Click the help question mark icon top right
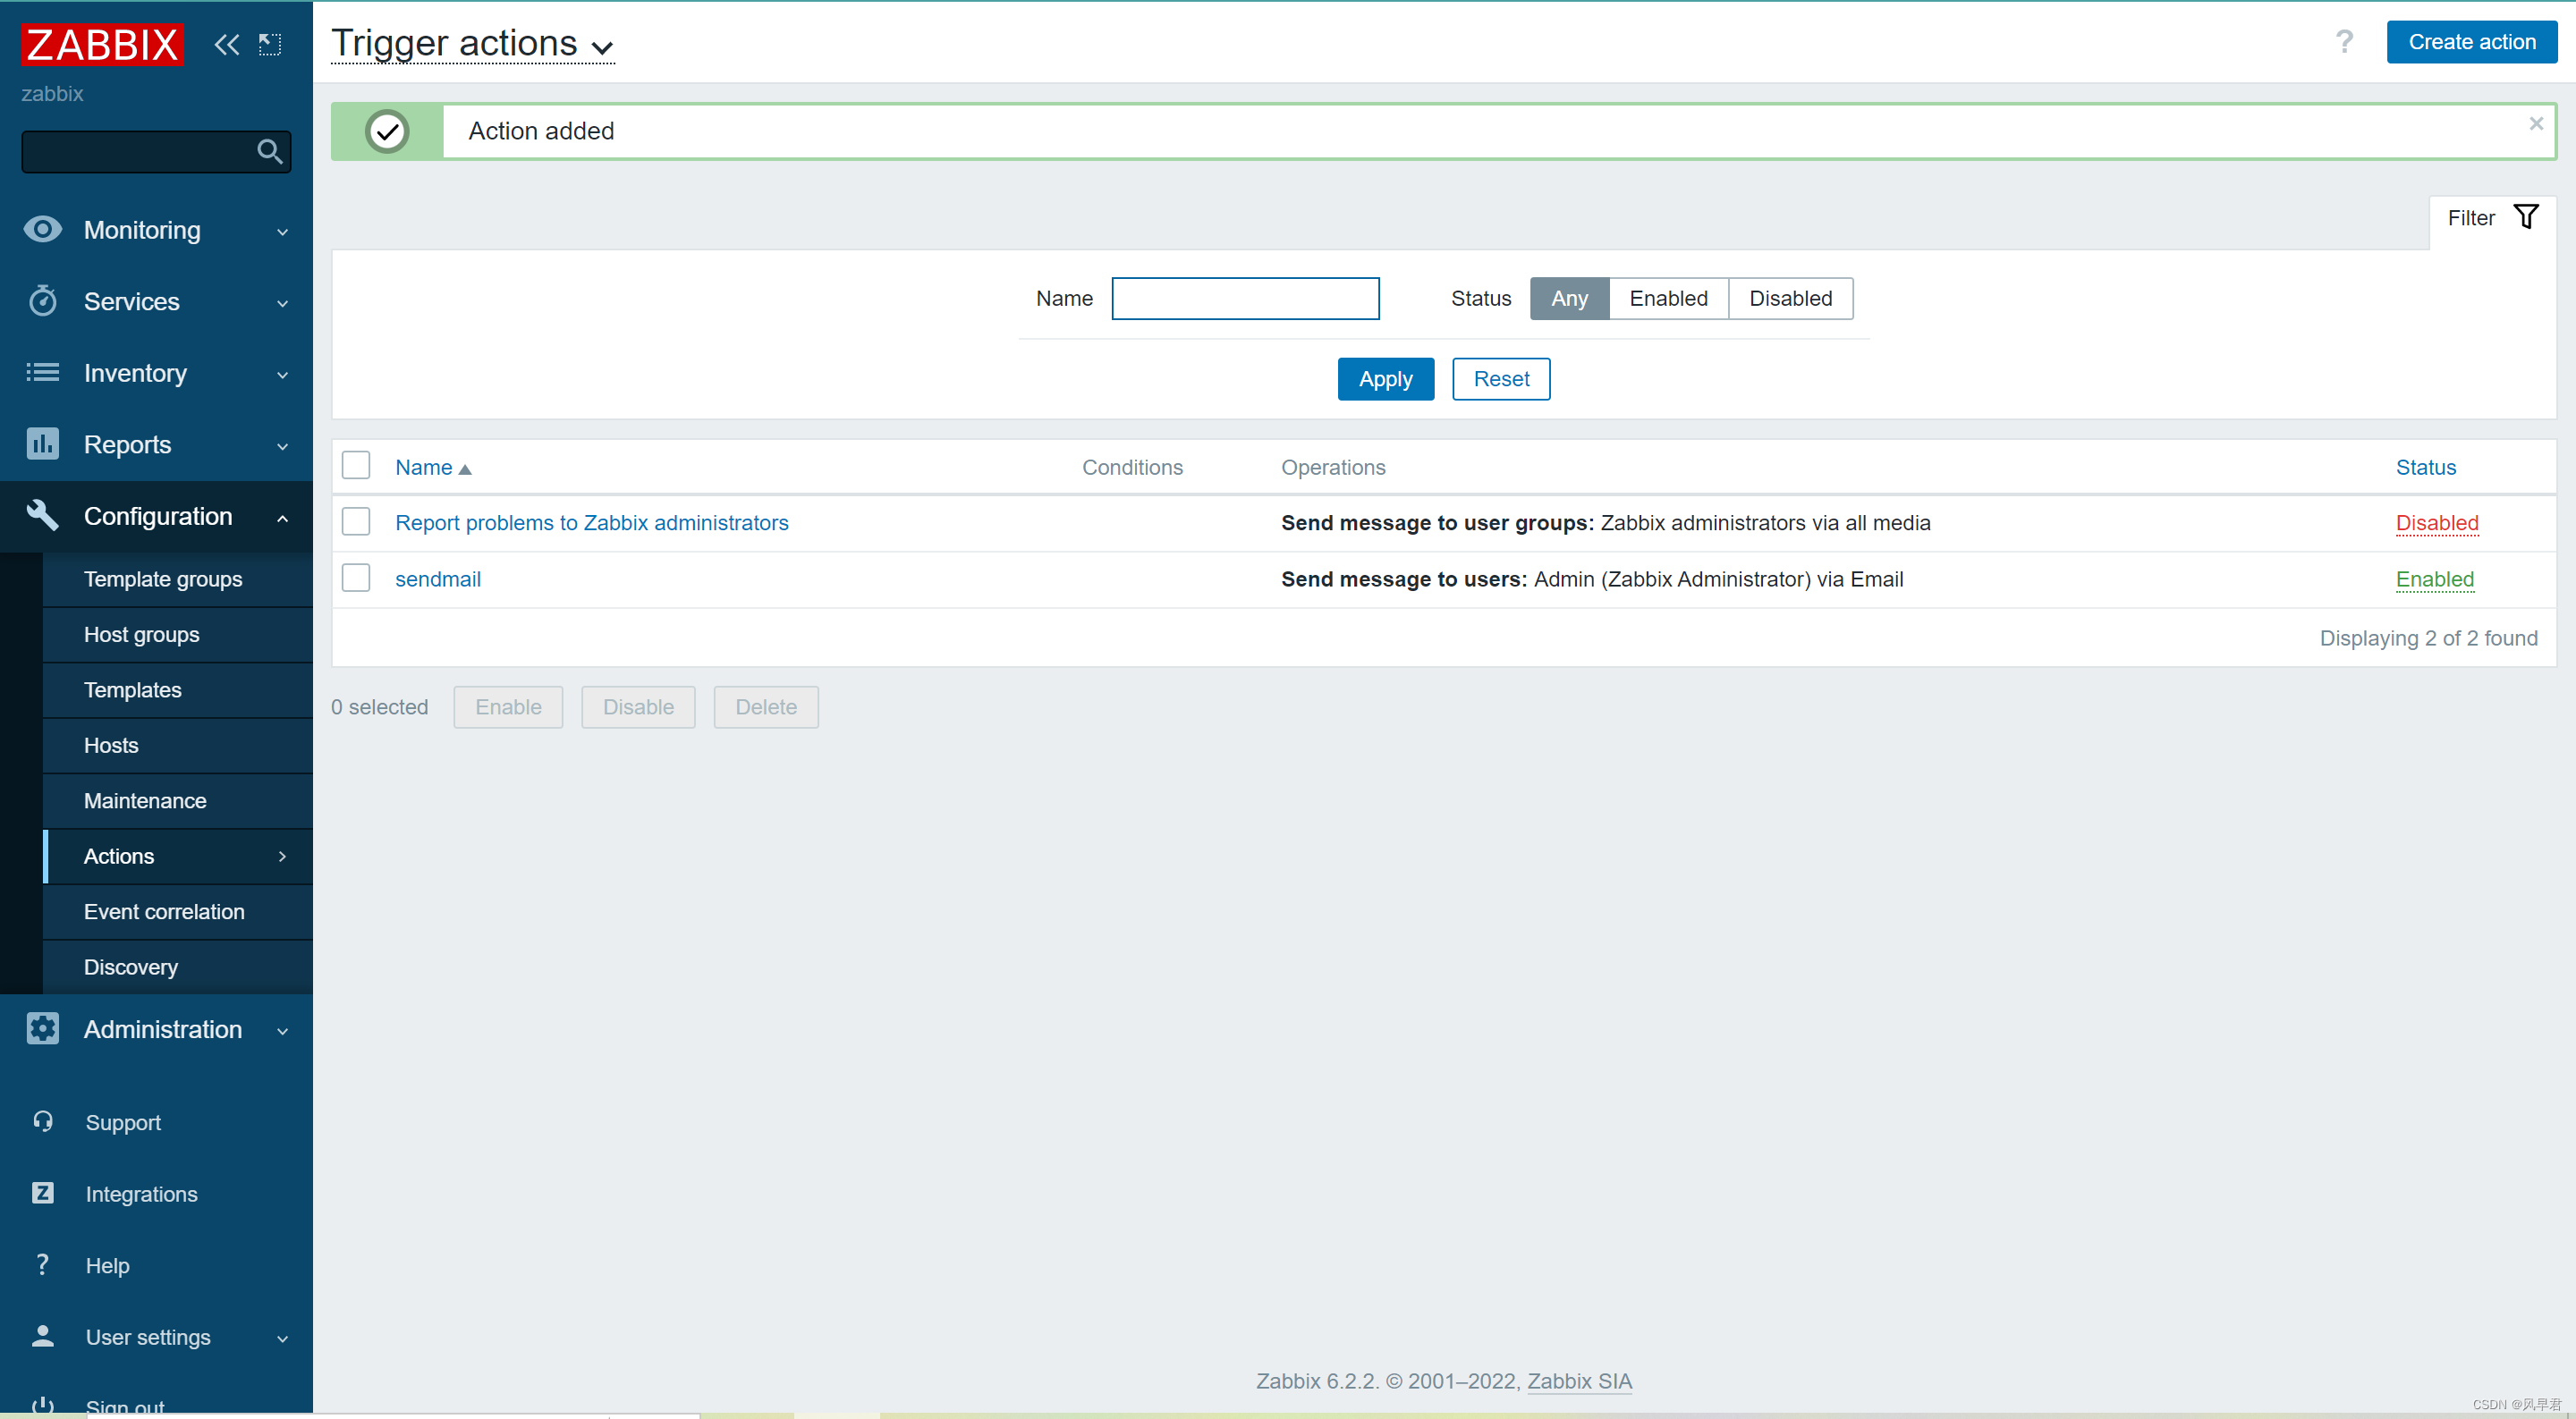The height and width of the screenshot is (1419, 2576). [x=2344, y=42]
